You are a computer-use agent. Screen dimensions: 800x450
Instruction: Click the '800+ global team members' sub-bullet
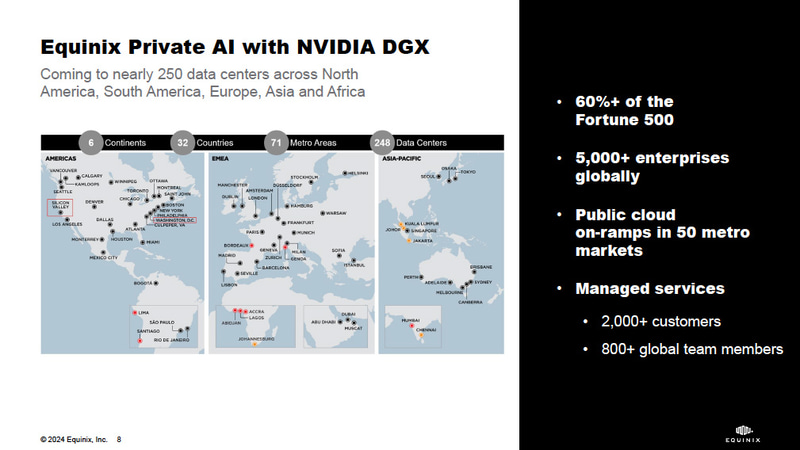pyautogui.click(x=692, y=349)
